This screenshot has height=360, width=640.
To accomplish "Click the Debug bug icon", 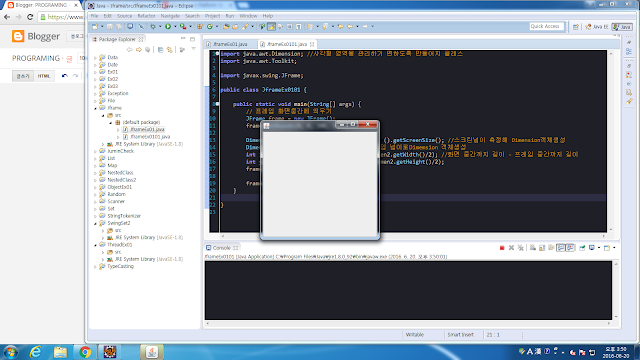I will click(153, 27).
